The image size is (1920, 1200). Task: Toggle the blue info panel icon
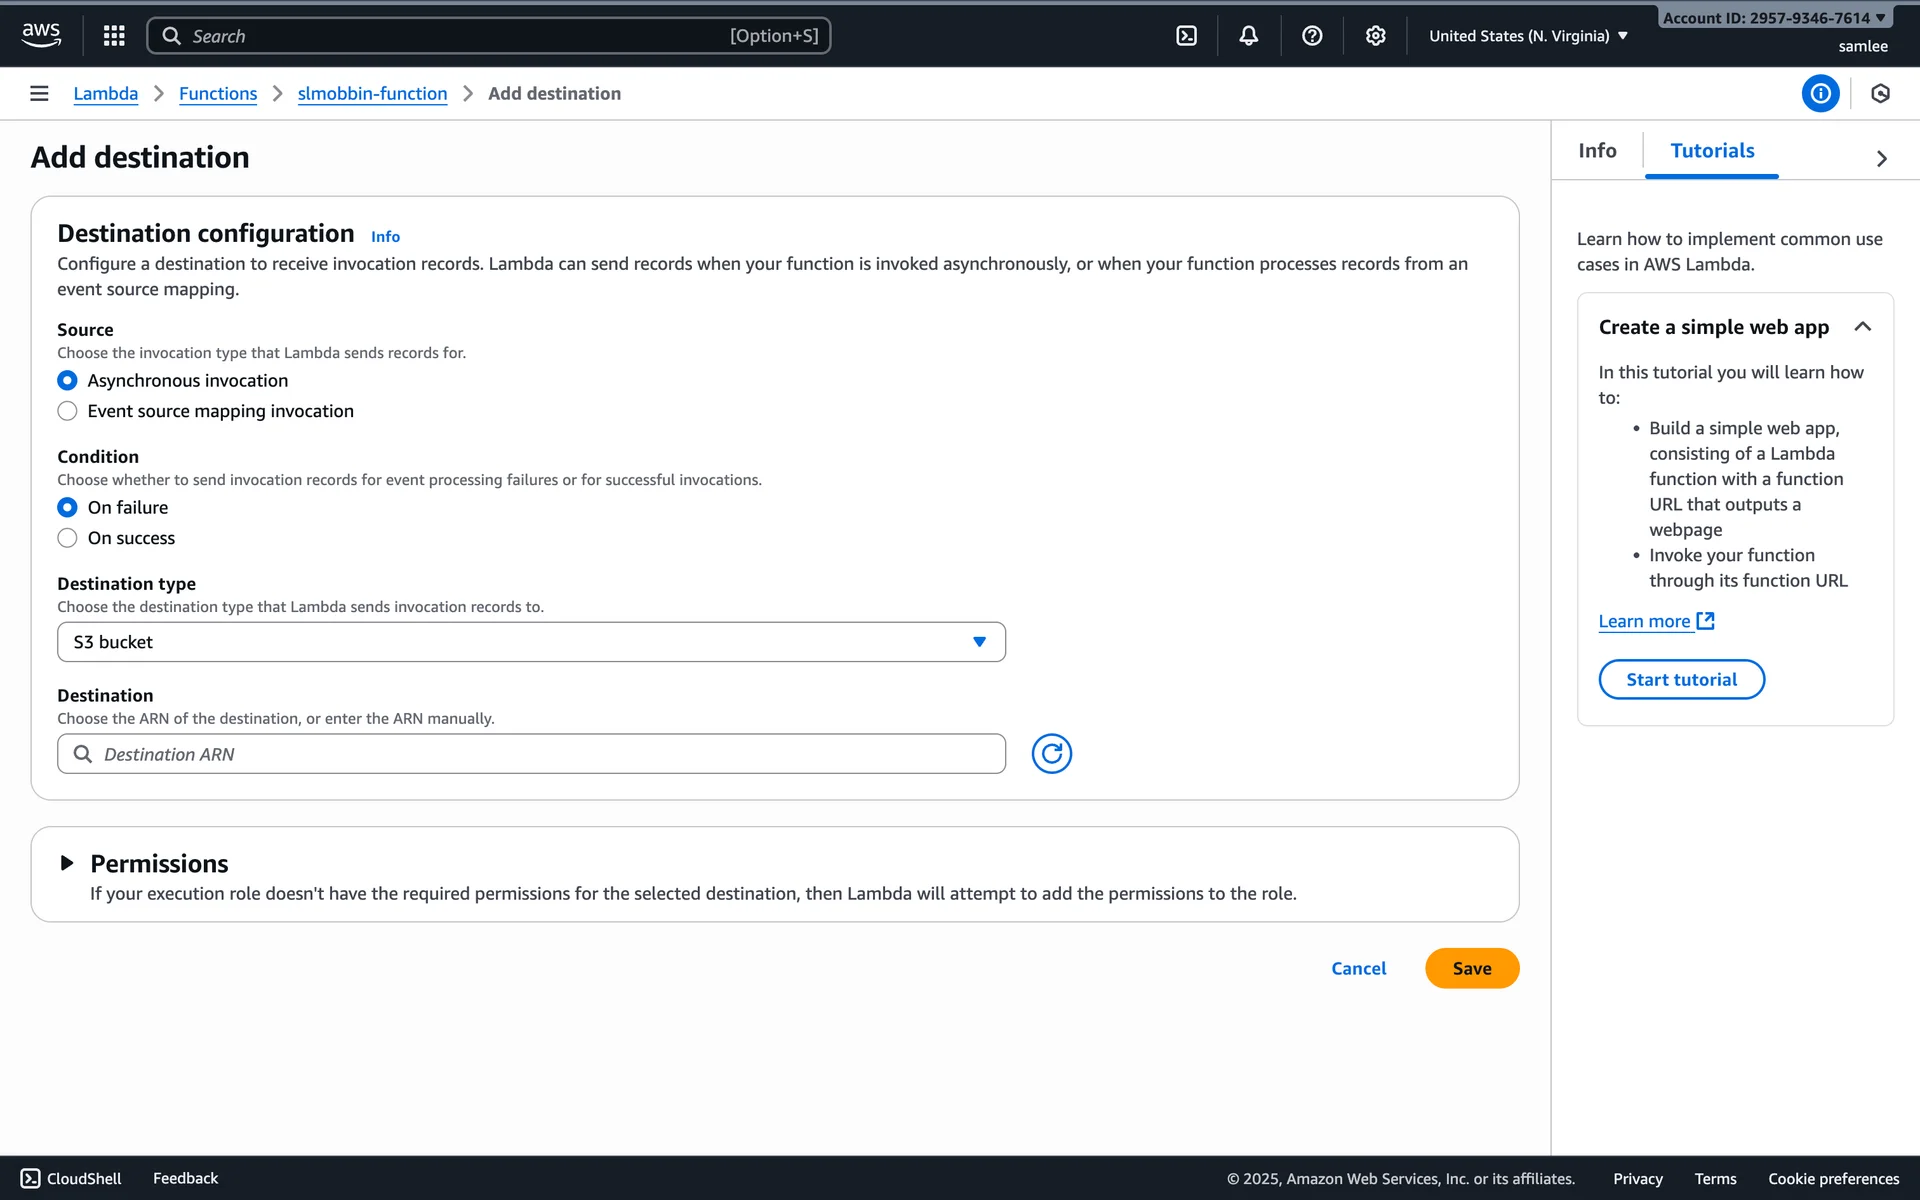coord(1820,93)
